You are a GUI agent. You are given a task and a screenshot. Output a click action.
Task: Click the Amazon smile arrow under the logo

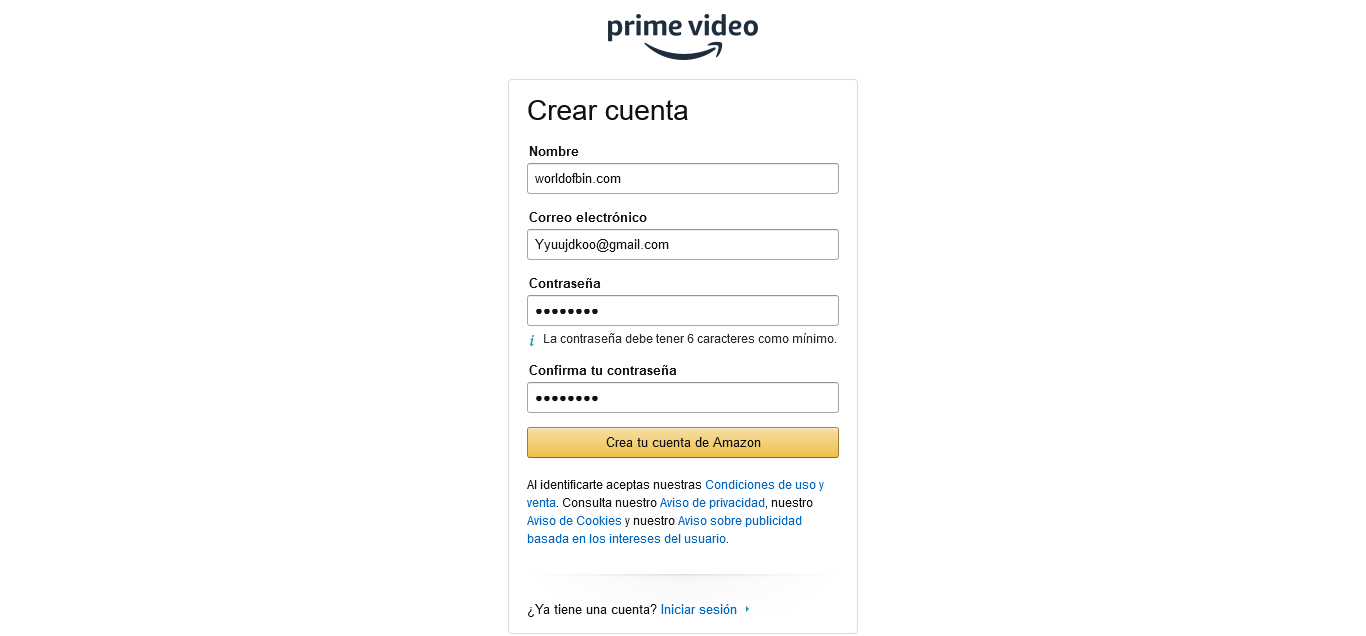tap(683, 51)
